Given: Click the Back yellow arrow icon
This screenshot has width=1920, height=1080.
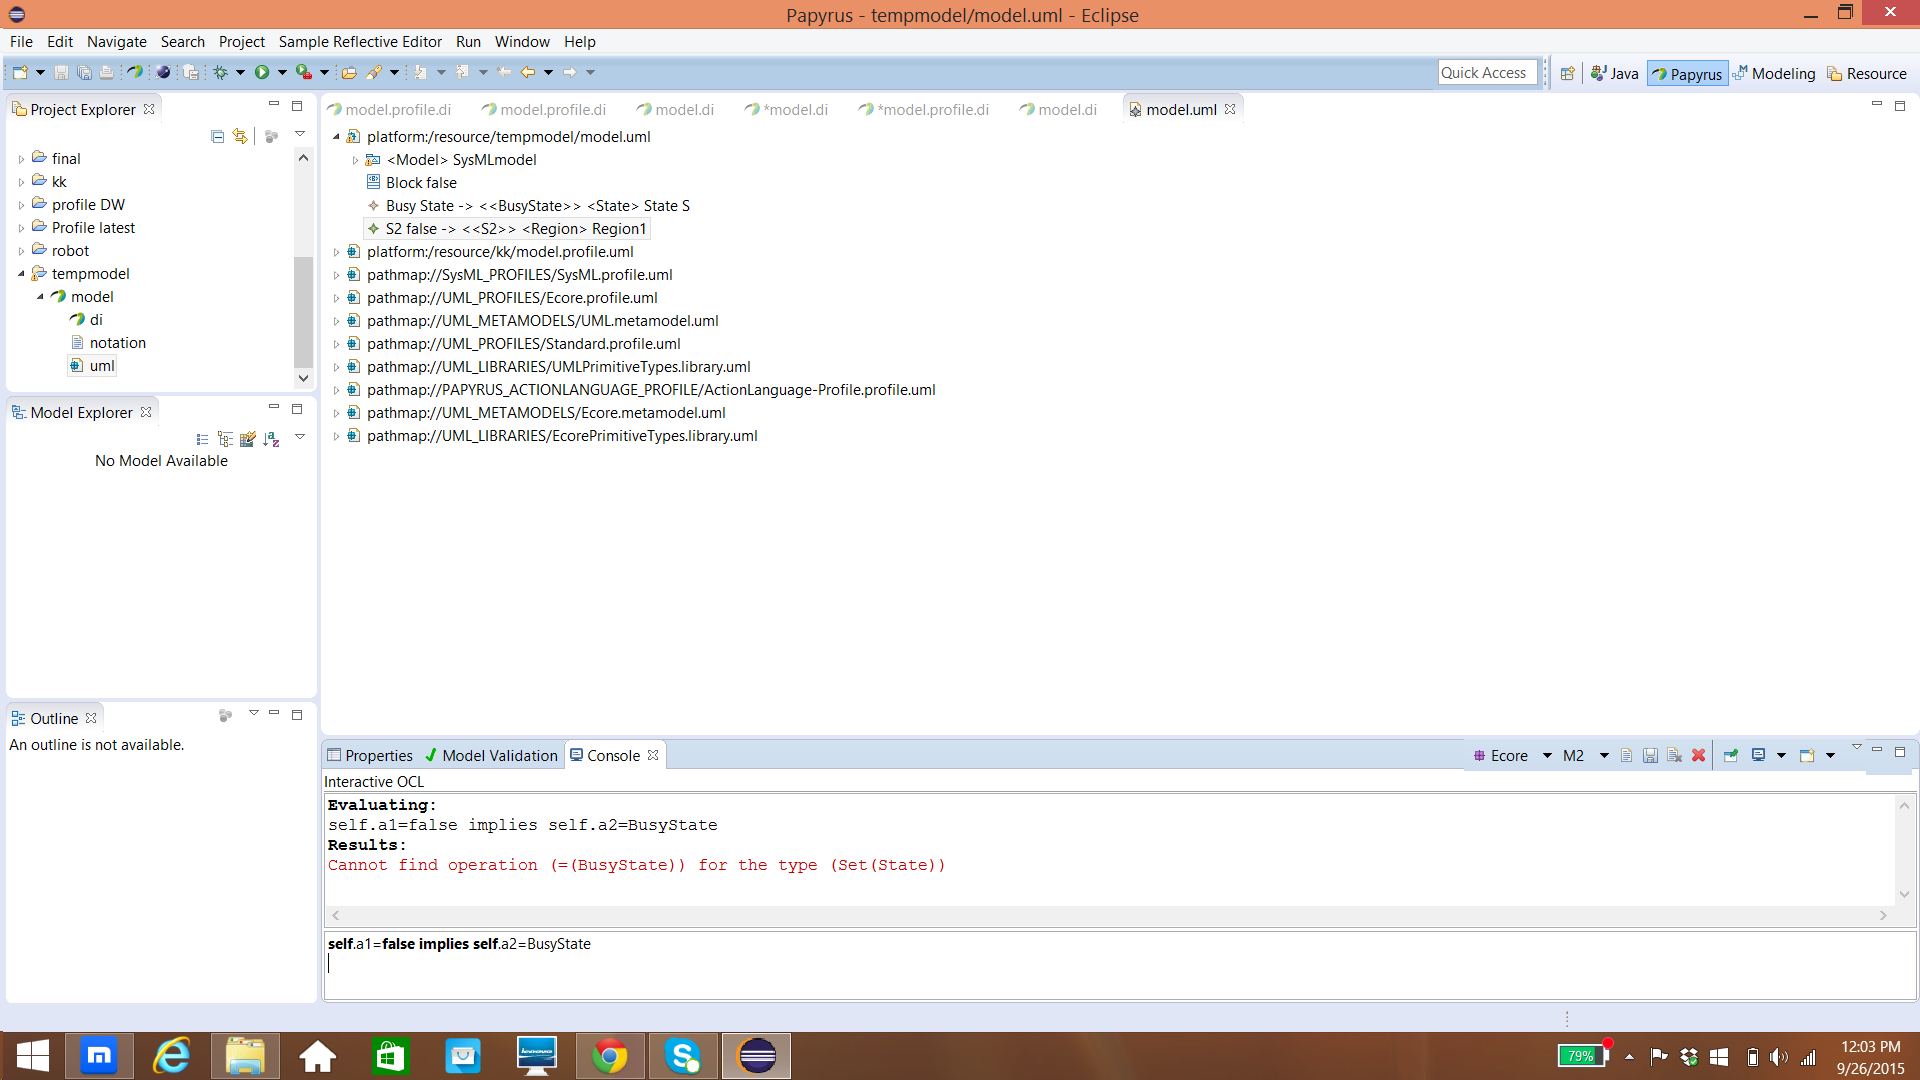Looking at the screenshot, I should pos(528,72).
